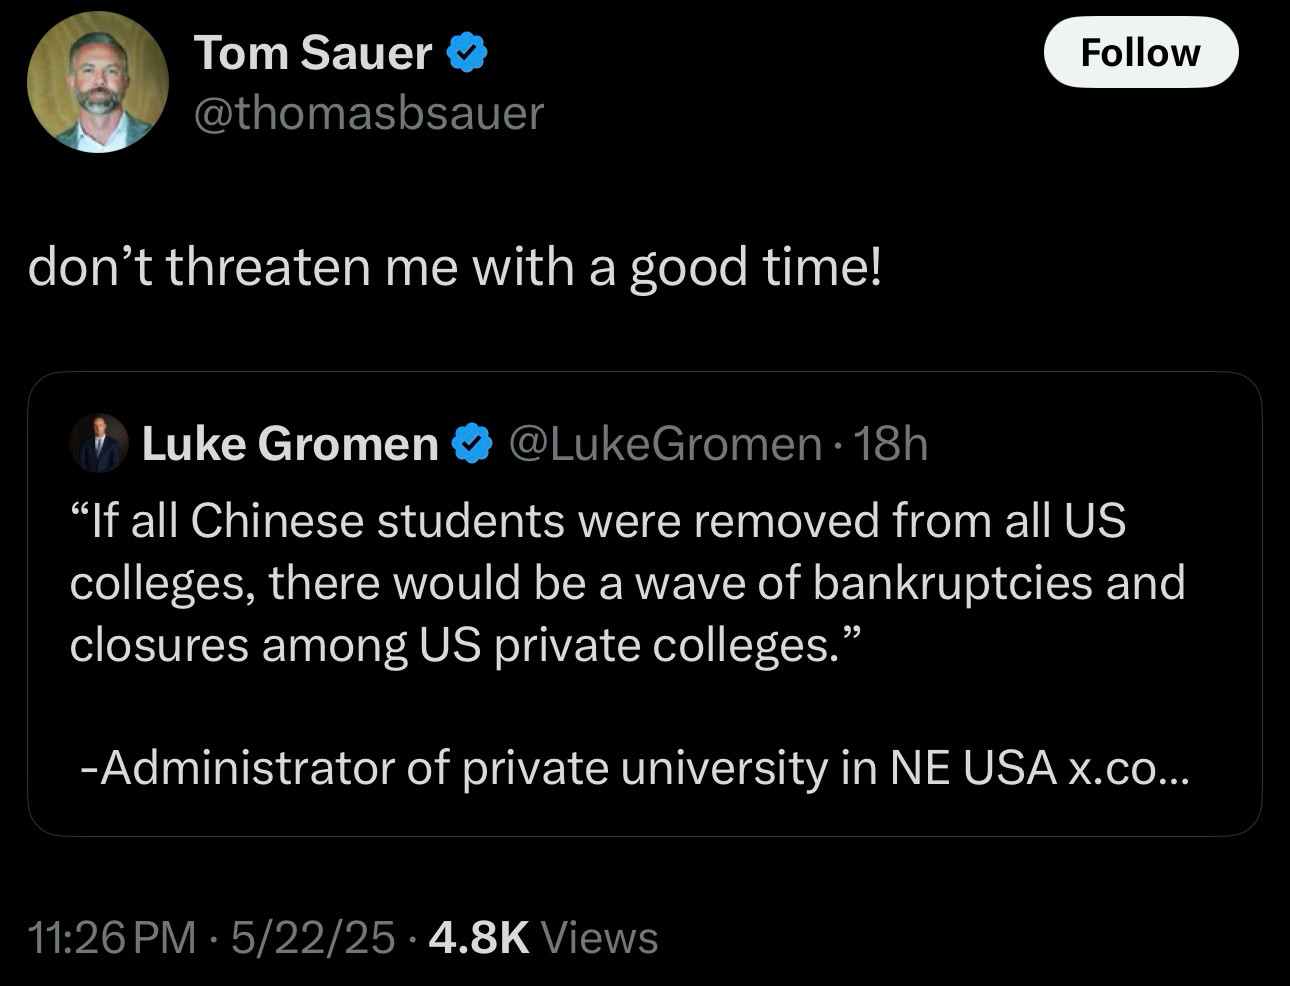The image size is (1290, 986).
Task: Click Luke Gromen's verified badge
Action: (472, 443)
